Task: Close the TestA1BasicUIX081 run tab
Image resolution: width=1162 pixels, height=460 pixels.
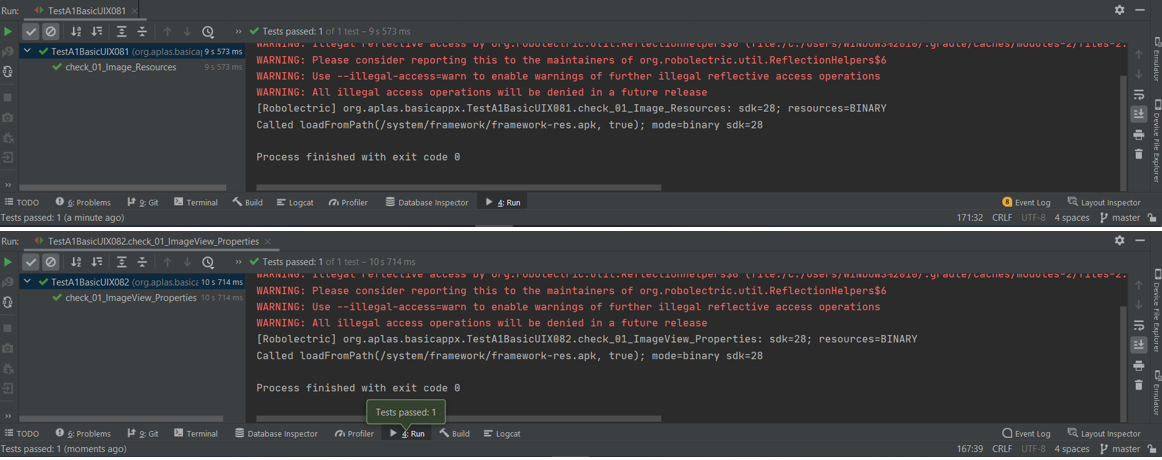Action: click(x=135, y=10)
